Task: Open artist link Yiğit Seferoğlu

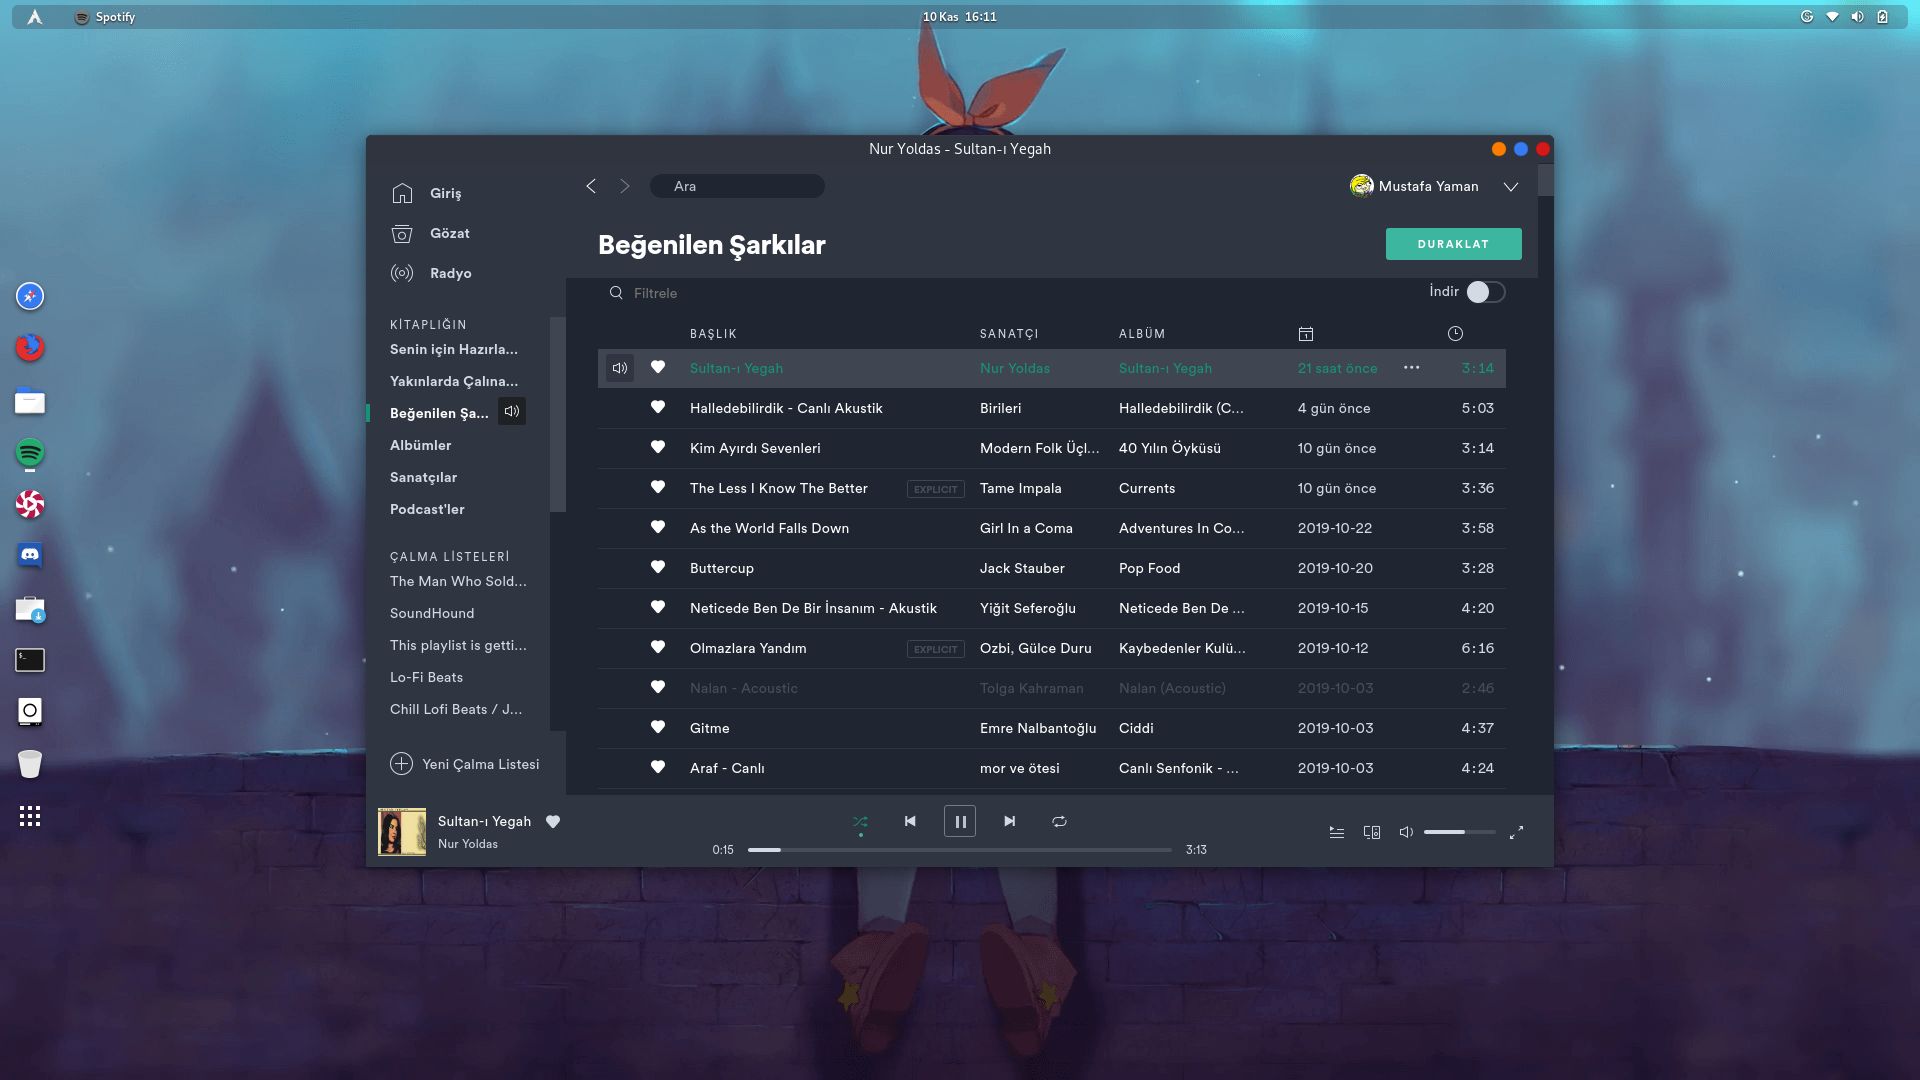Action: click(1028, 608)
